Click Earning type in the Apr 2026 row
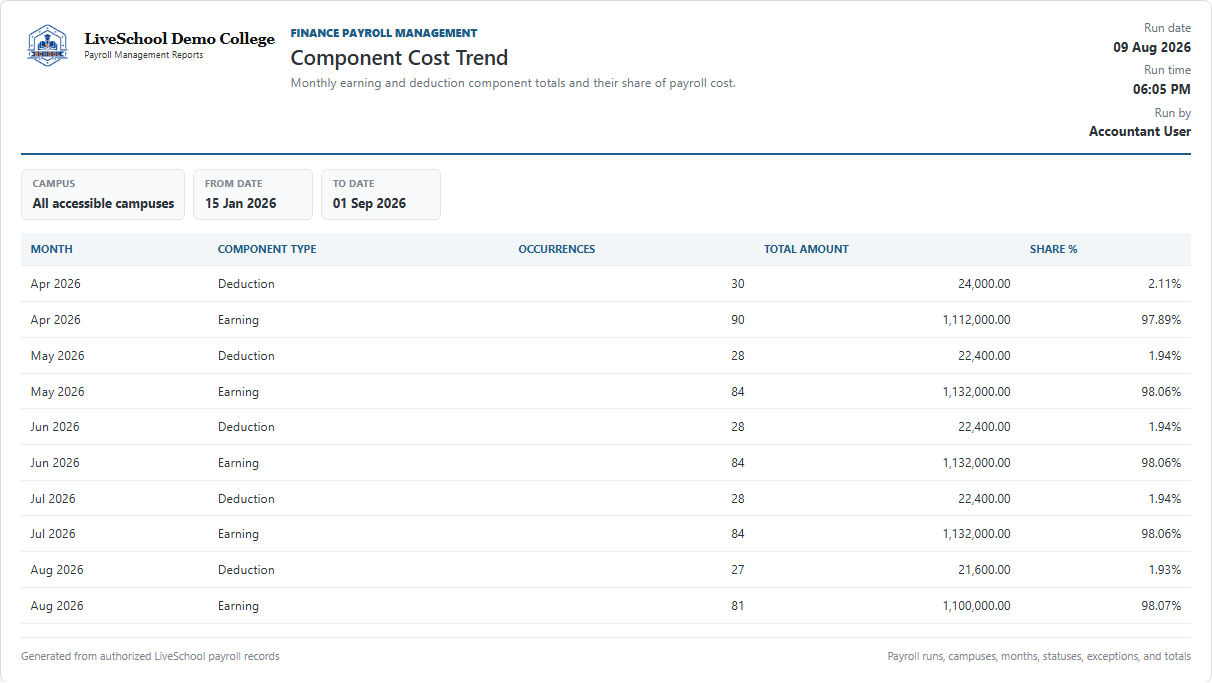Viewport: 1212px width, 683px height. 238,320
